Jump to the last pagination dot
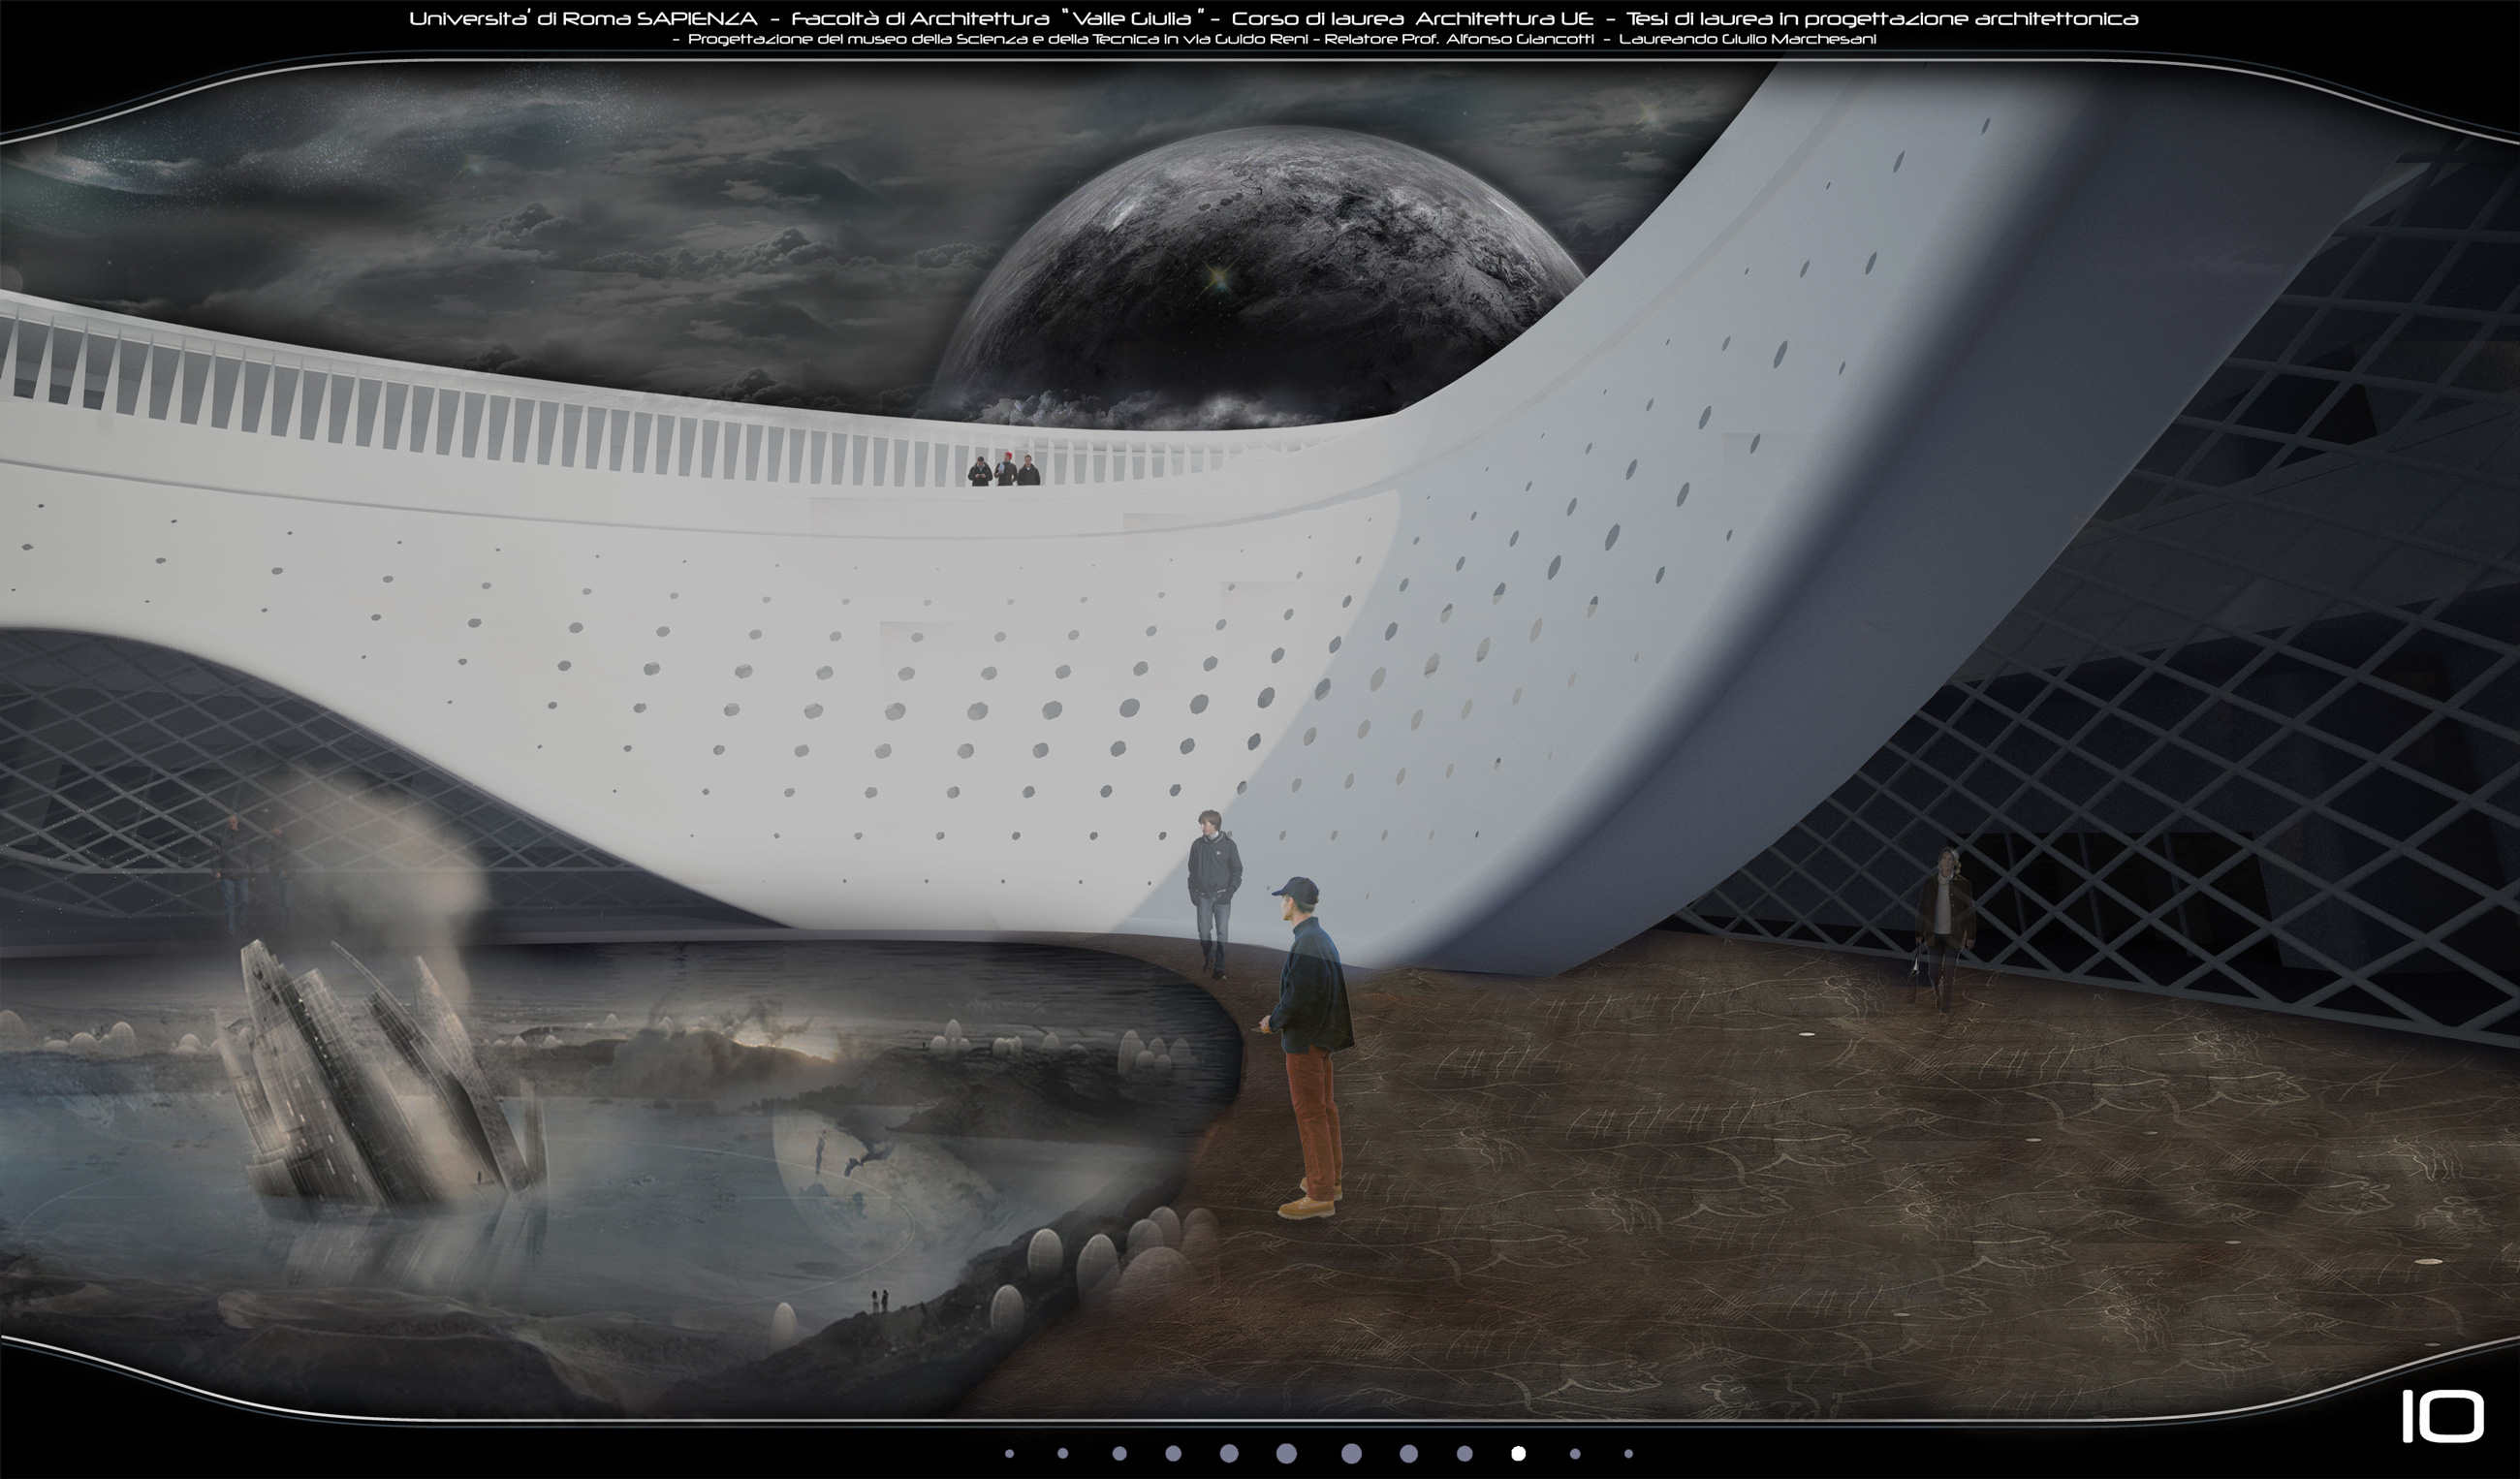Screen dimensions: 2520x1479 click(x=1629, y=1454)
